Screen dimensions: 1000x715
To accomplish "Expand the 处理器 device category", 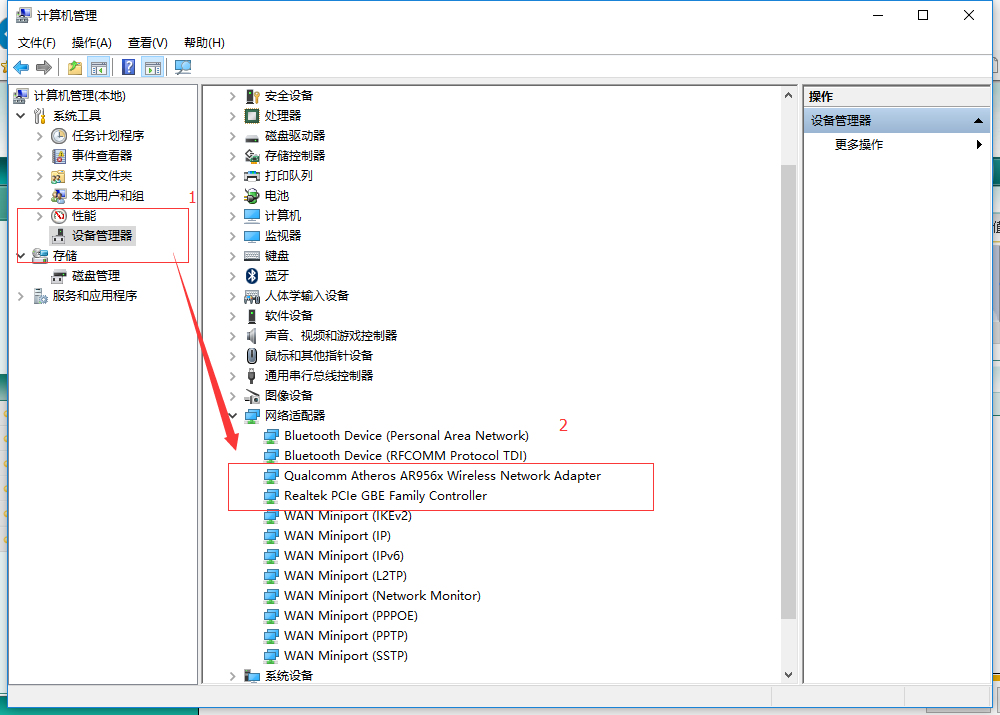I will pyautogui.click(x=233, y=115).
